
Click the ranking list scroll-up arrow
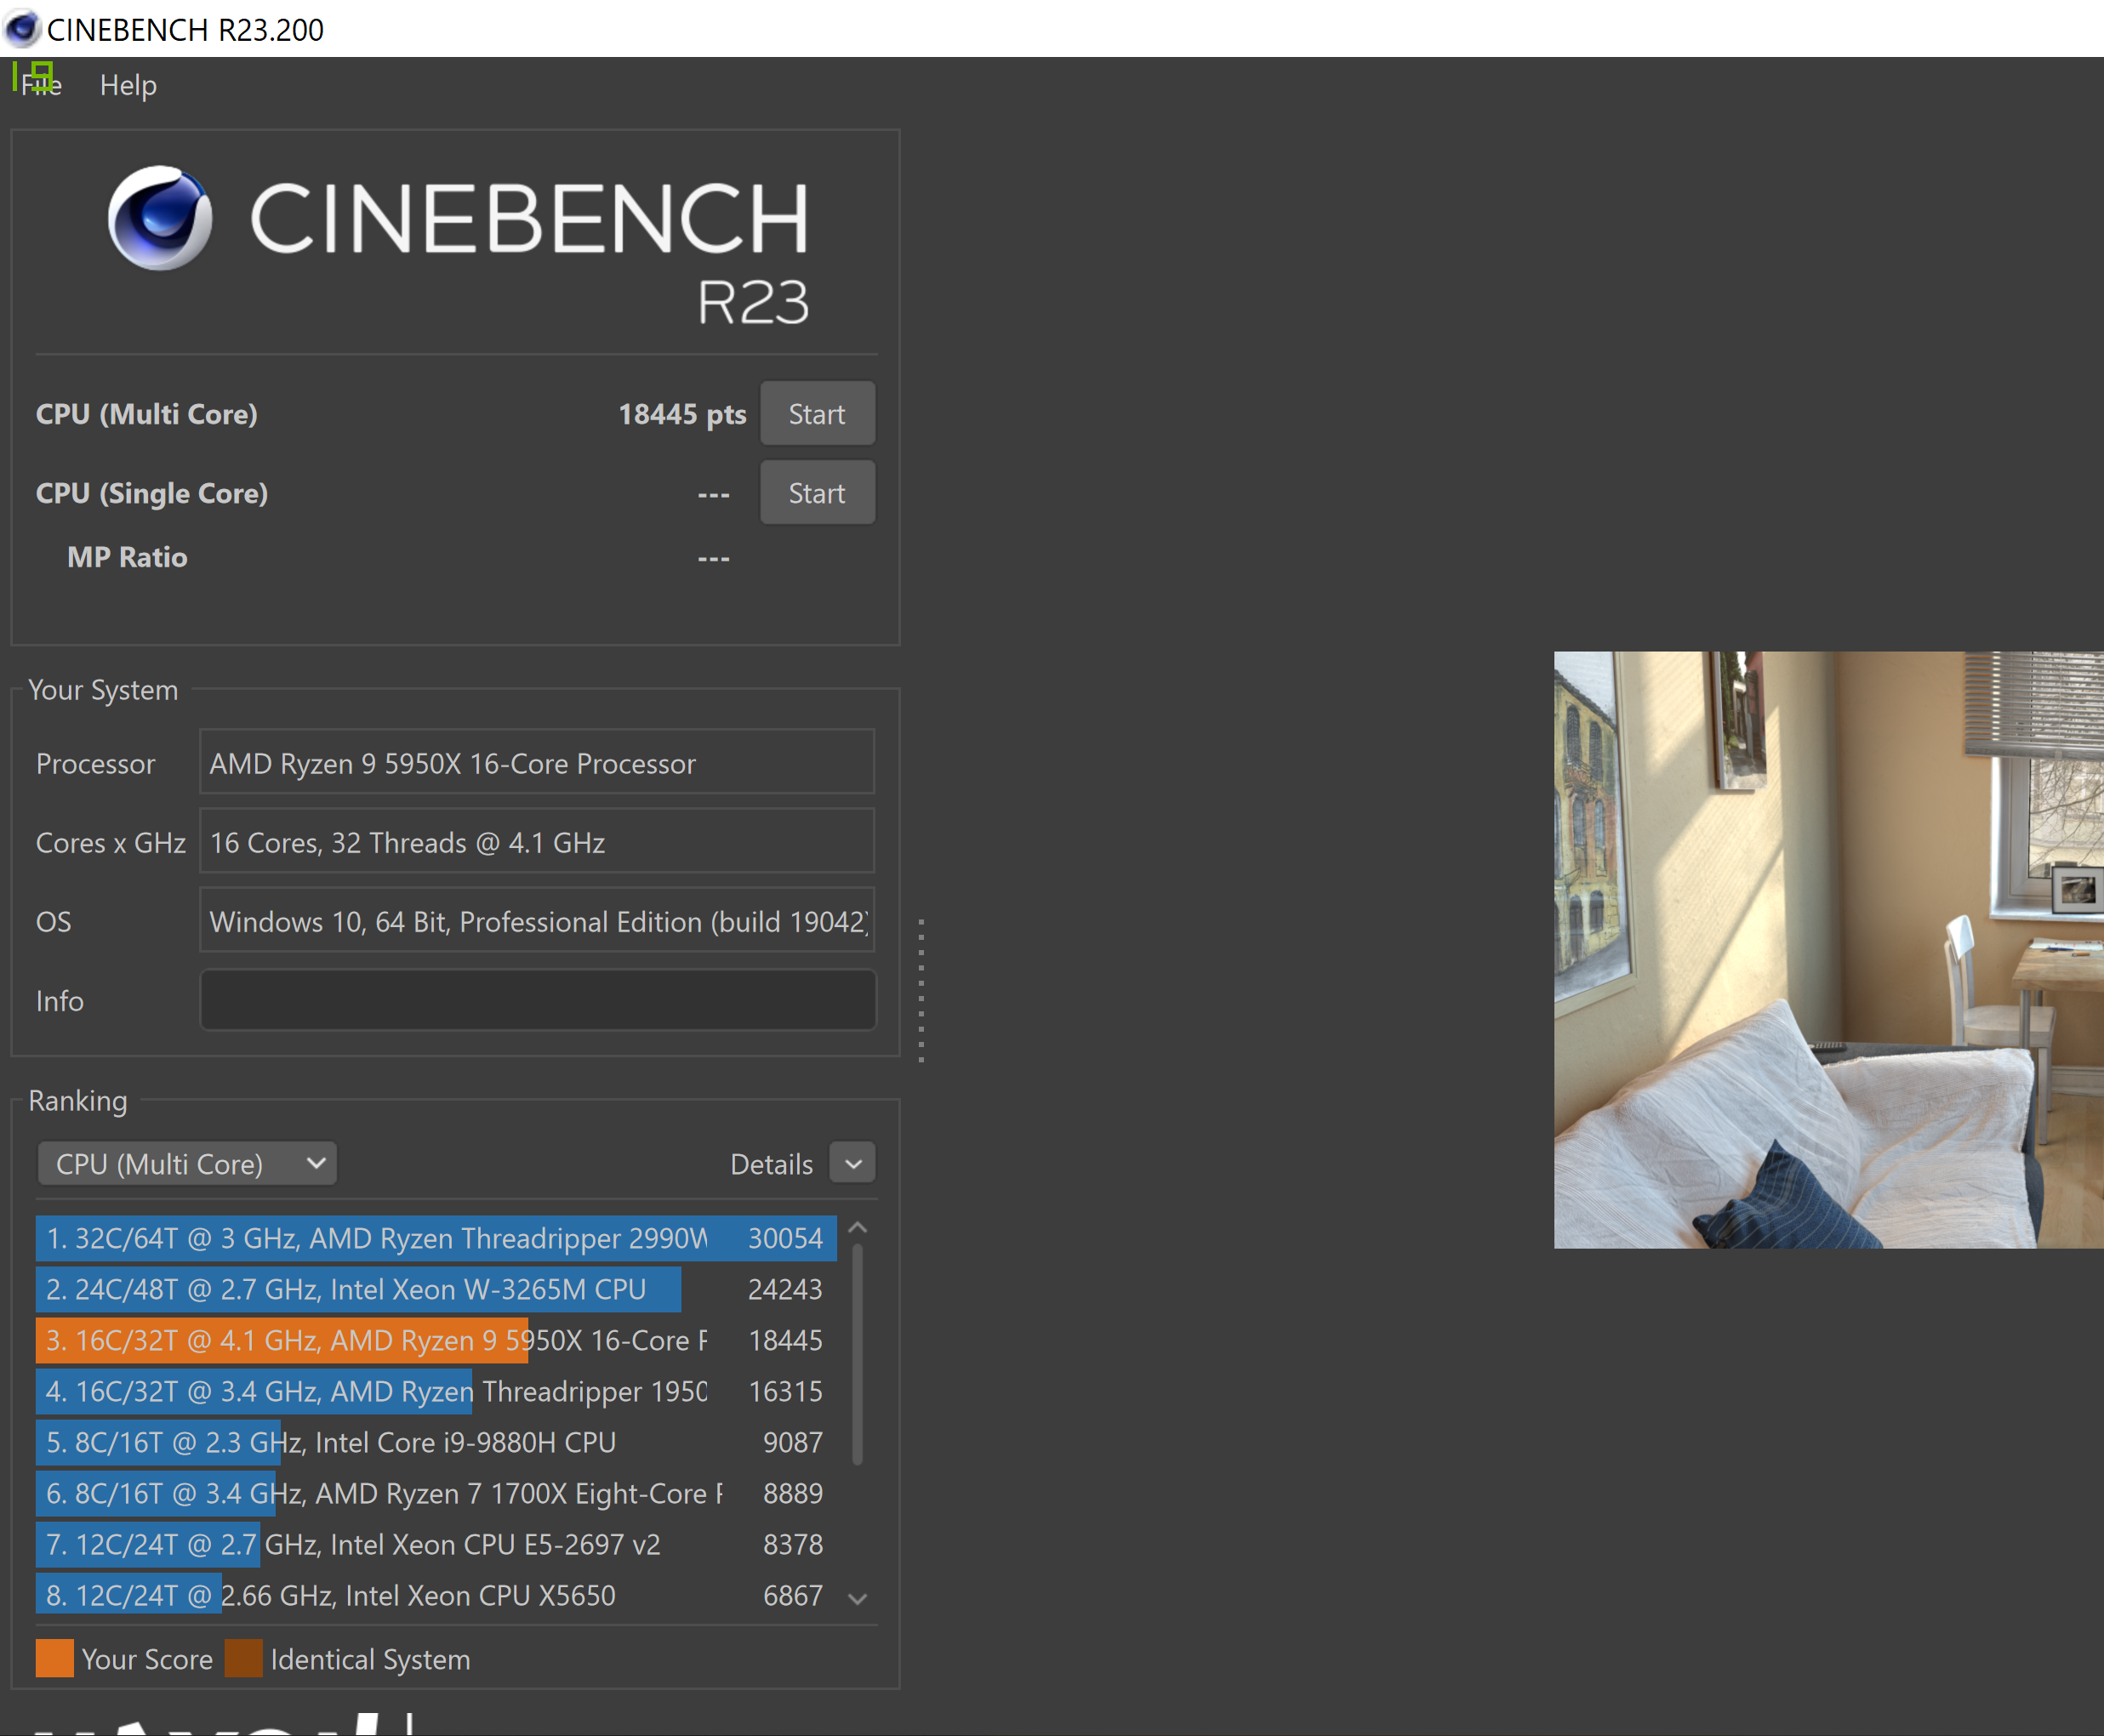tap(857, 1228)
